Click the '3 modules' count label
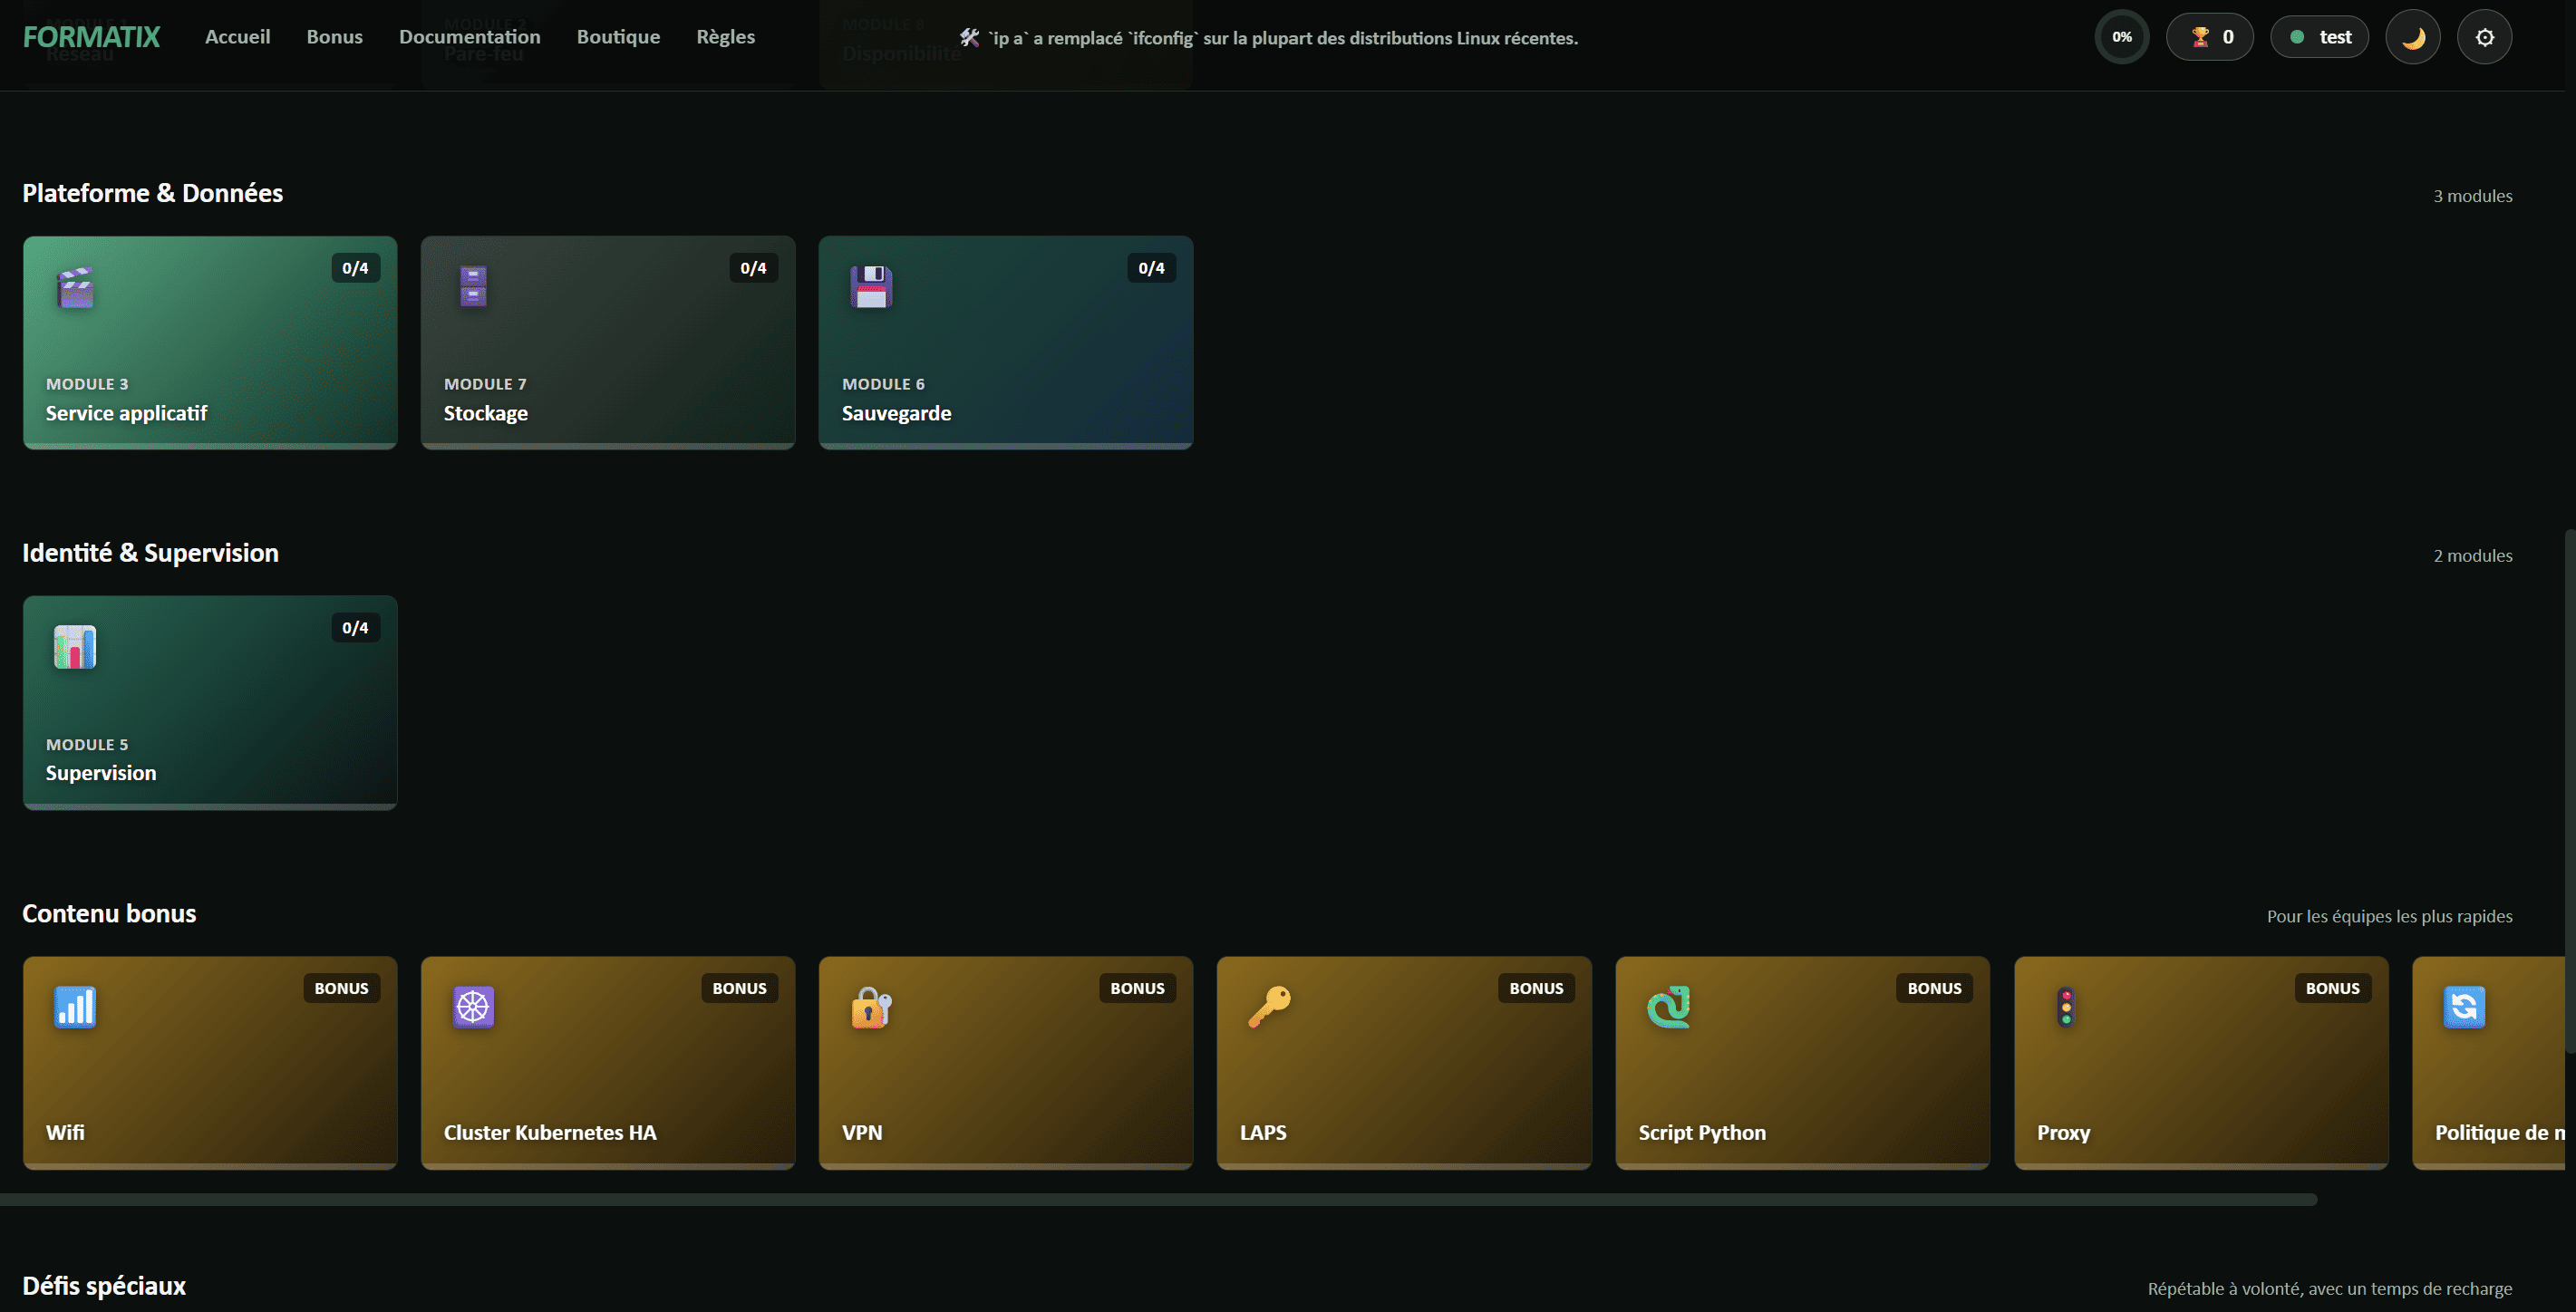Image resolution: width=2576 pixels, height=1312 pixels. pos(2472,196)
